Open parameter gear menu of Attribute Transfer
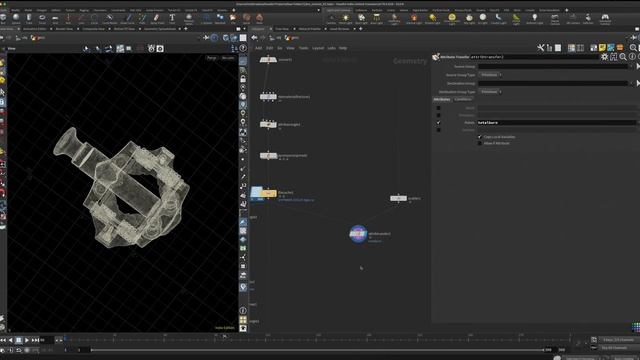The image size is (640, 360). pos(604,57)
